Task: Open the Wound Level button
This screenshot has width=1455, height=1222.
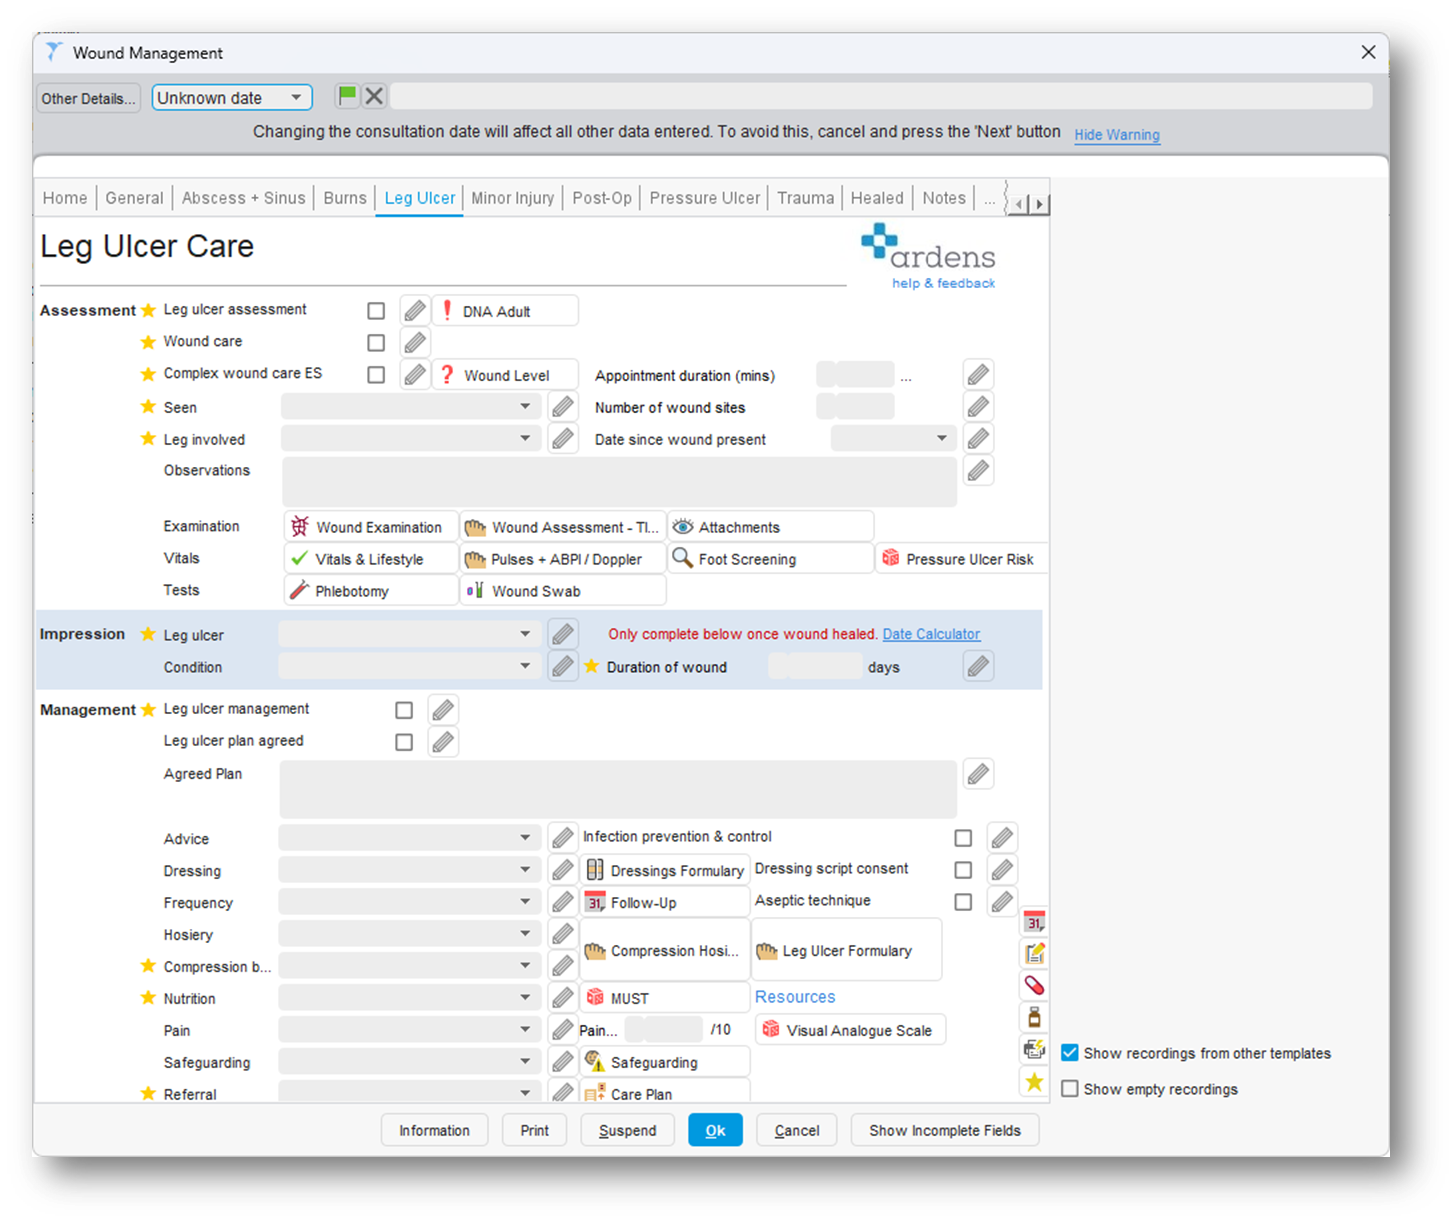Action: (x=506, y=375)
